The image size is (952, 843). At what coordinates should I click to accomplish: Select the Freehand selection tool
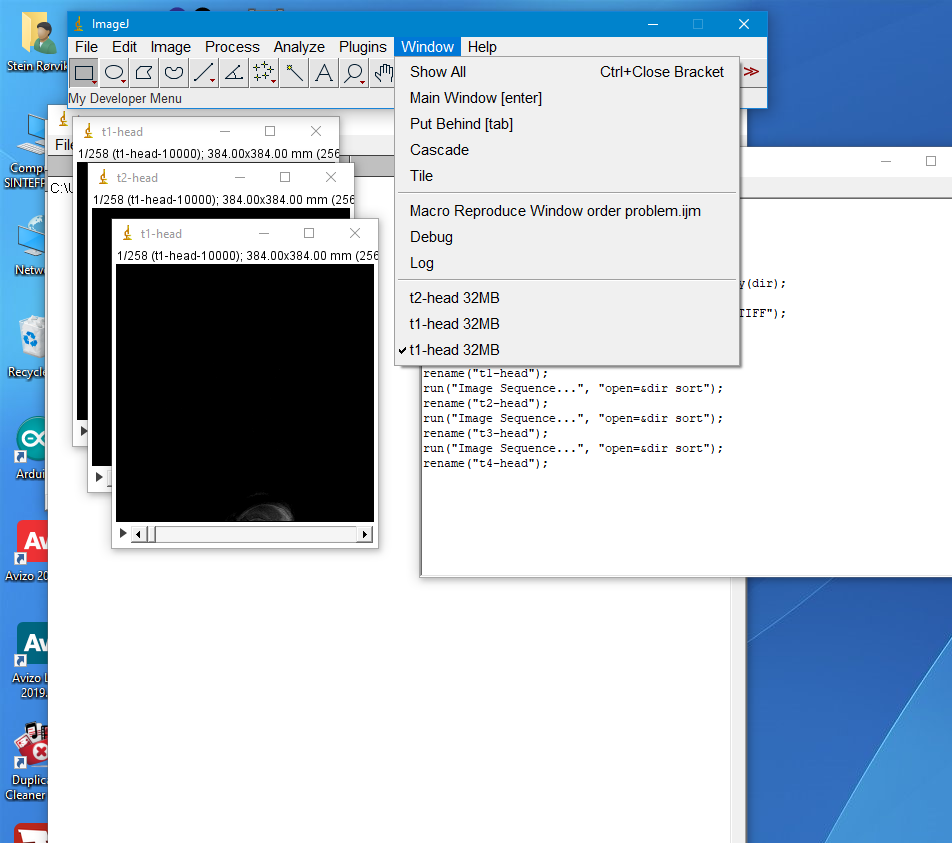click(x=174, y=73)
